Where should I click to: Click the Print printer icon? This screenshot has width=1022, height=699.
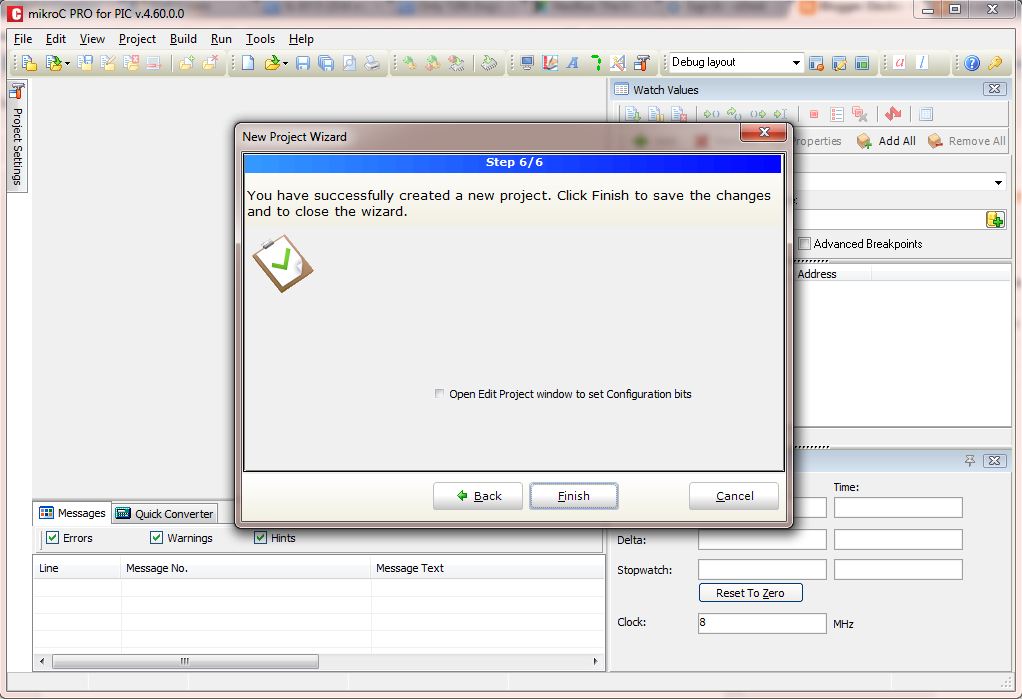(372, 63)
